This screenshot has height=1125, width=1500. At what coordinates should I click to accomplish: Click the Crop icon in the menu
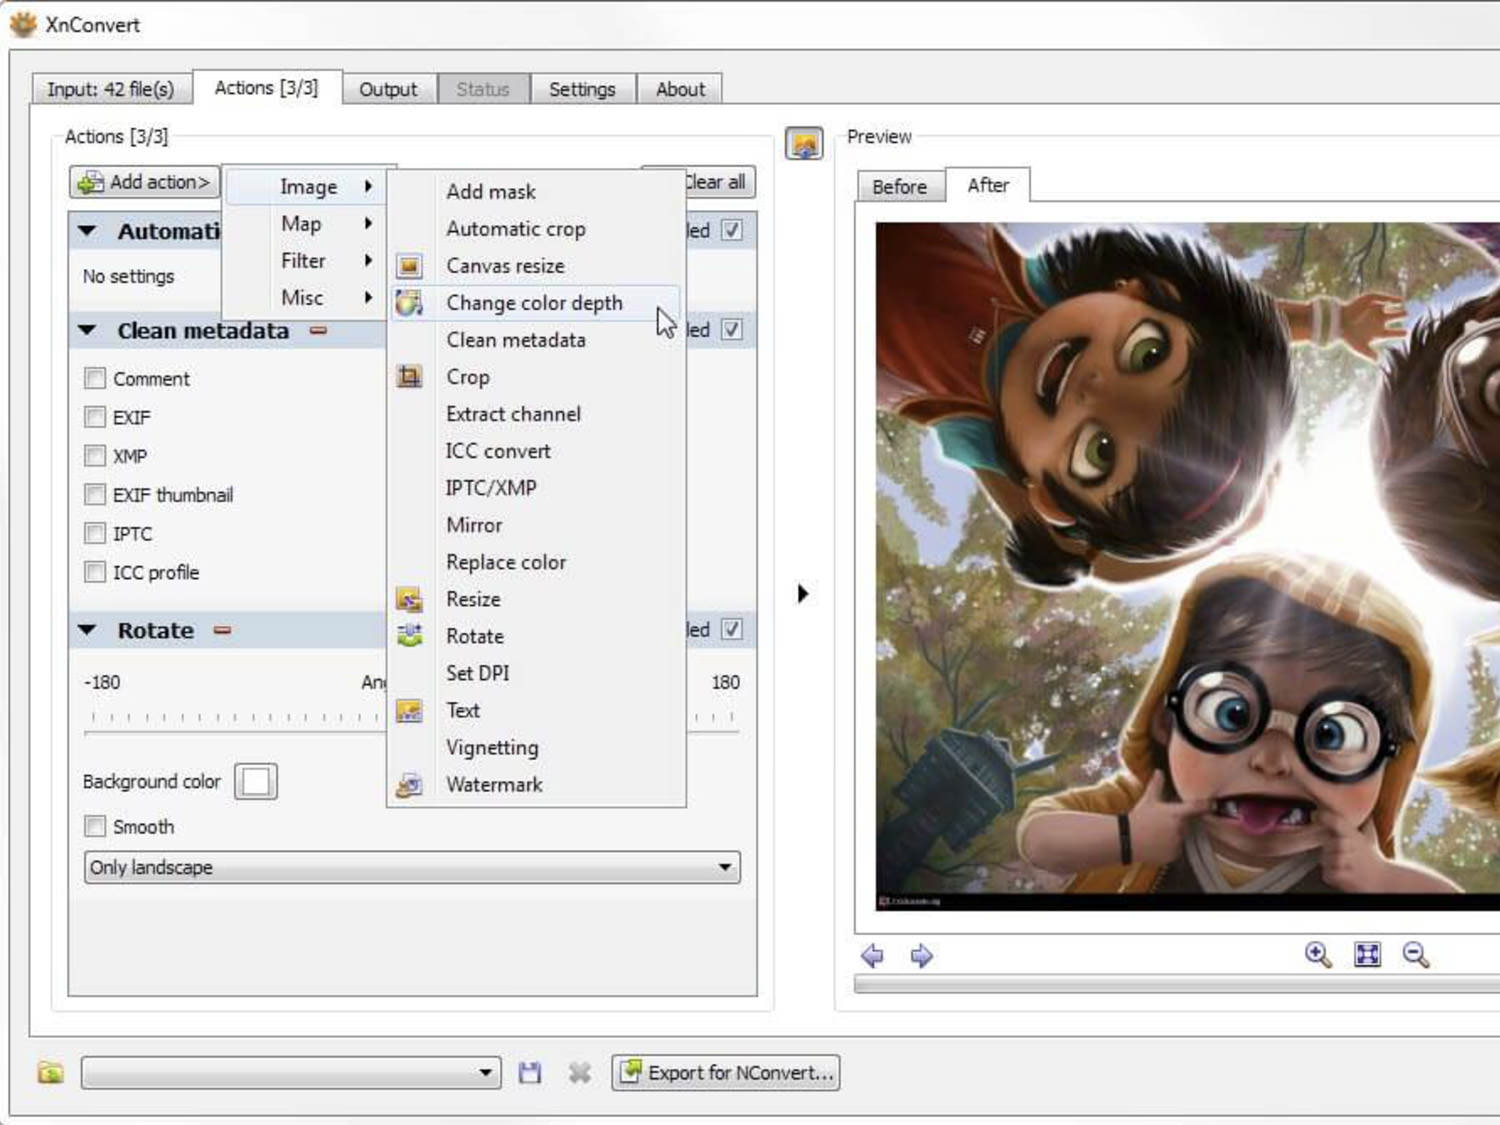coord(409,377)
